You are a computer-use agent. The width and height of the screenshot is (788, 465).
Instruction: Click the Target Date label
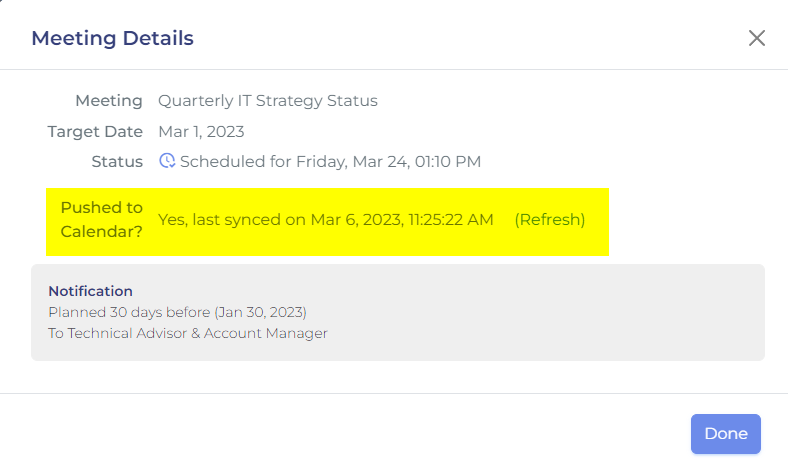[95, 132]
